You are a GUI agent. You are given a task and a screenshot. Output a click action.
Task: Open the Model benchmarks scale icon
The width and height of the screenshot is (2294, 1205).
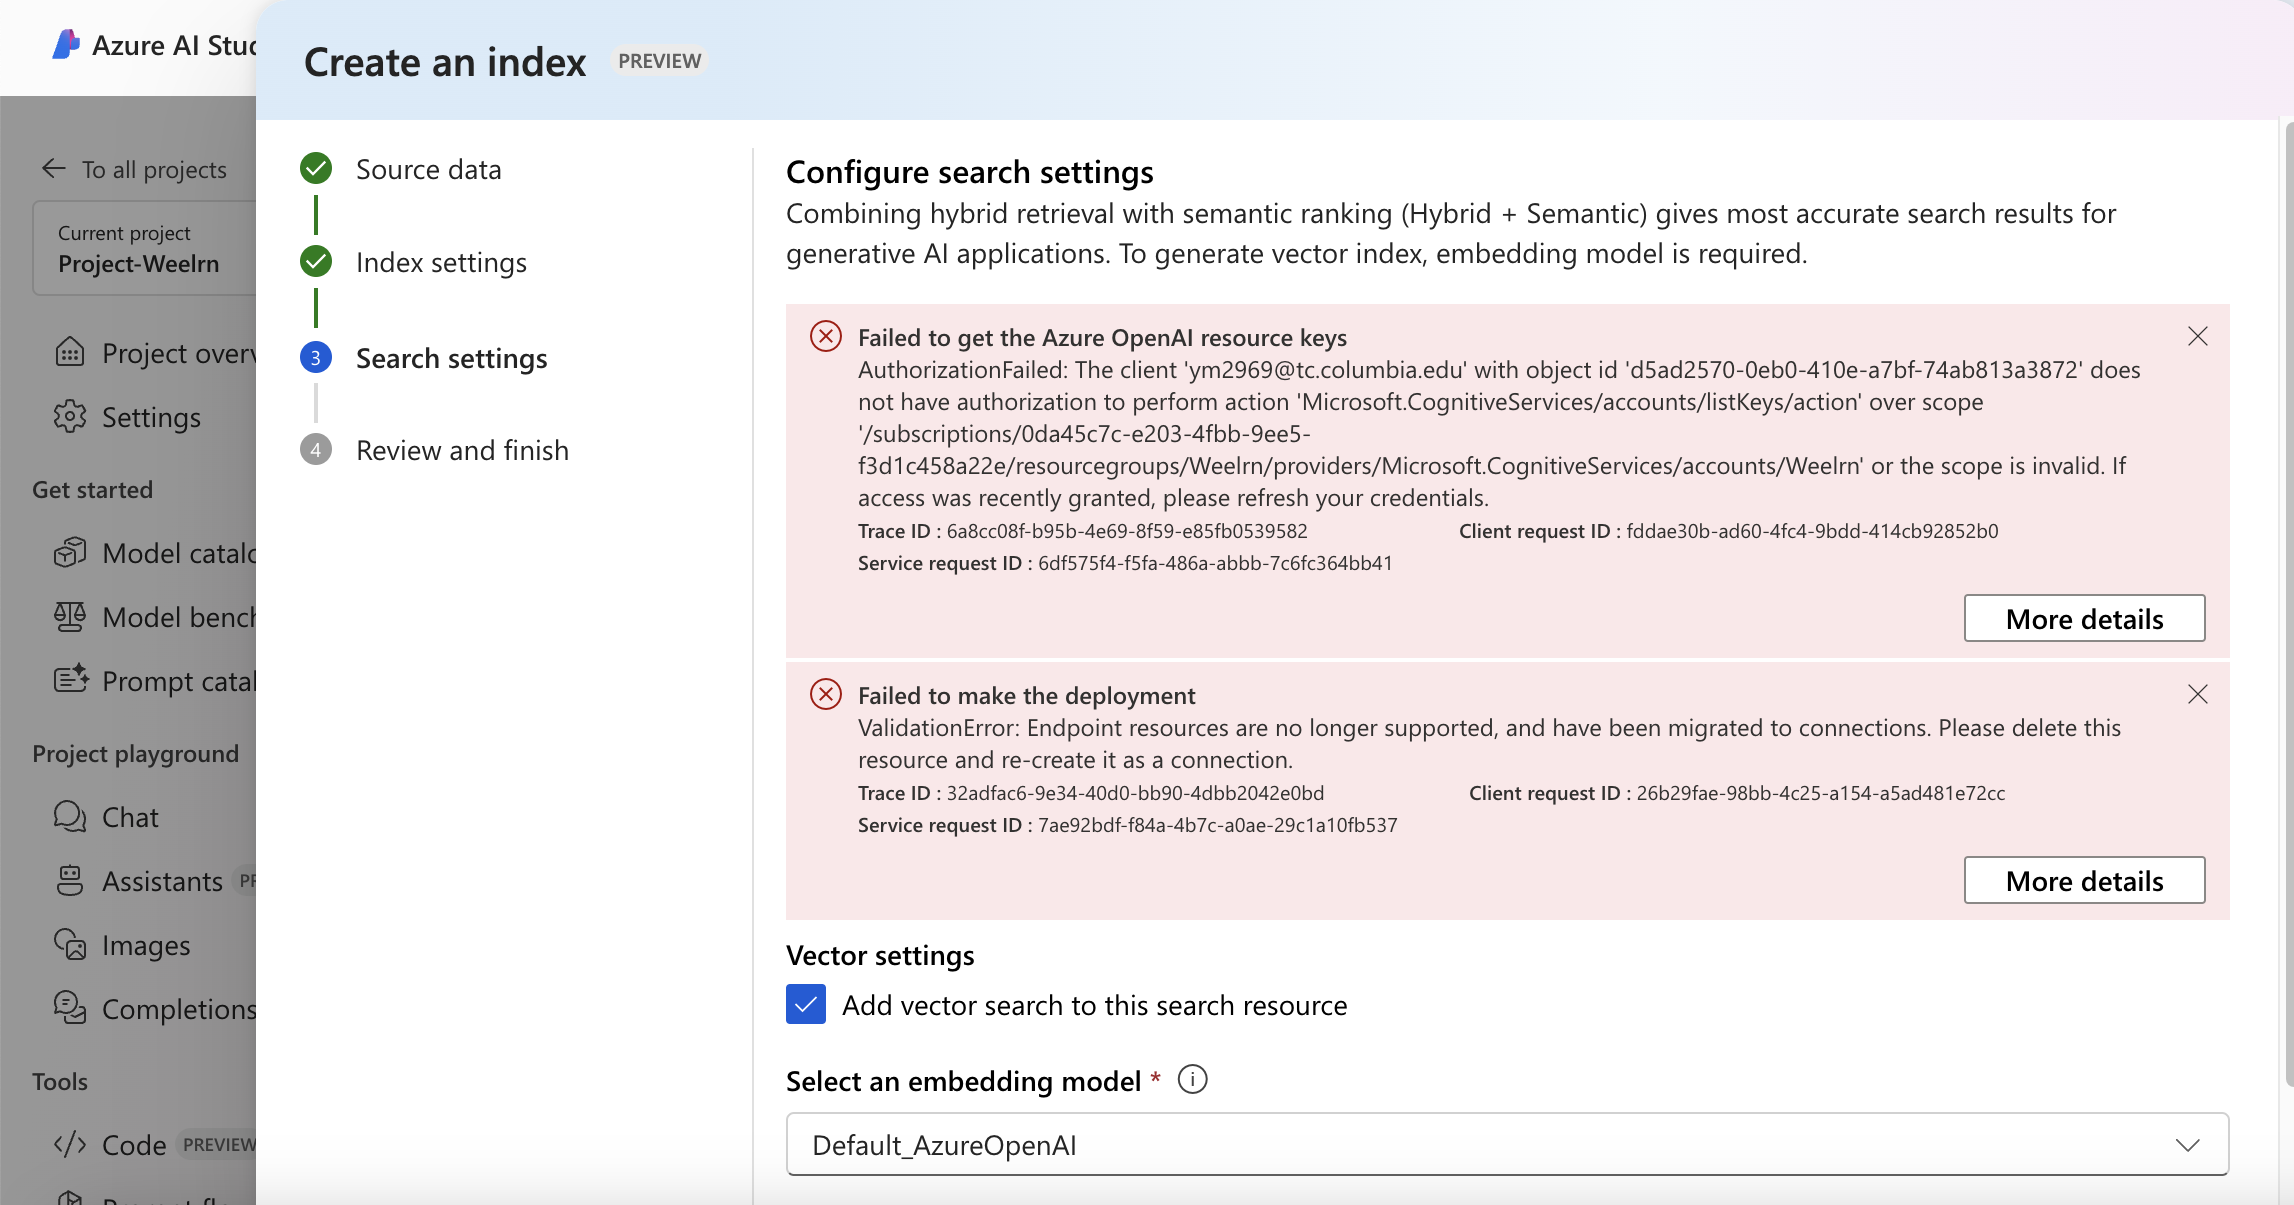pyautogui.click(x=69, y=616)
